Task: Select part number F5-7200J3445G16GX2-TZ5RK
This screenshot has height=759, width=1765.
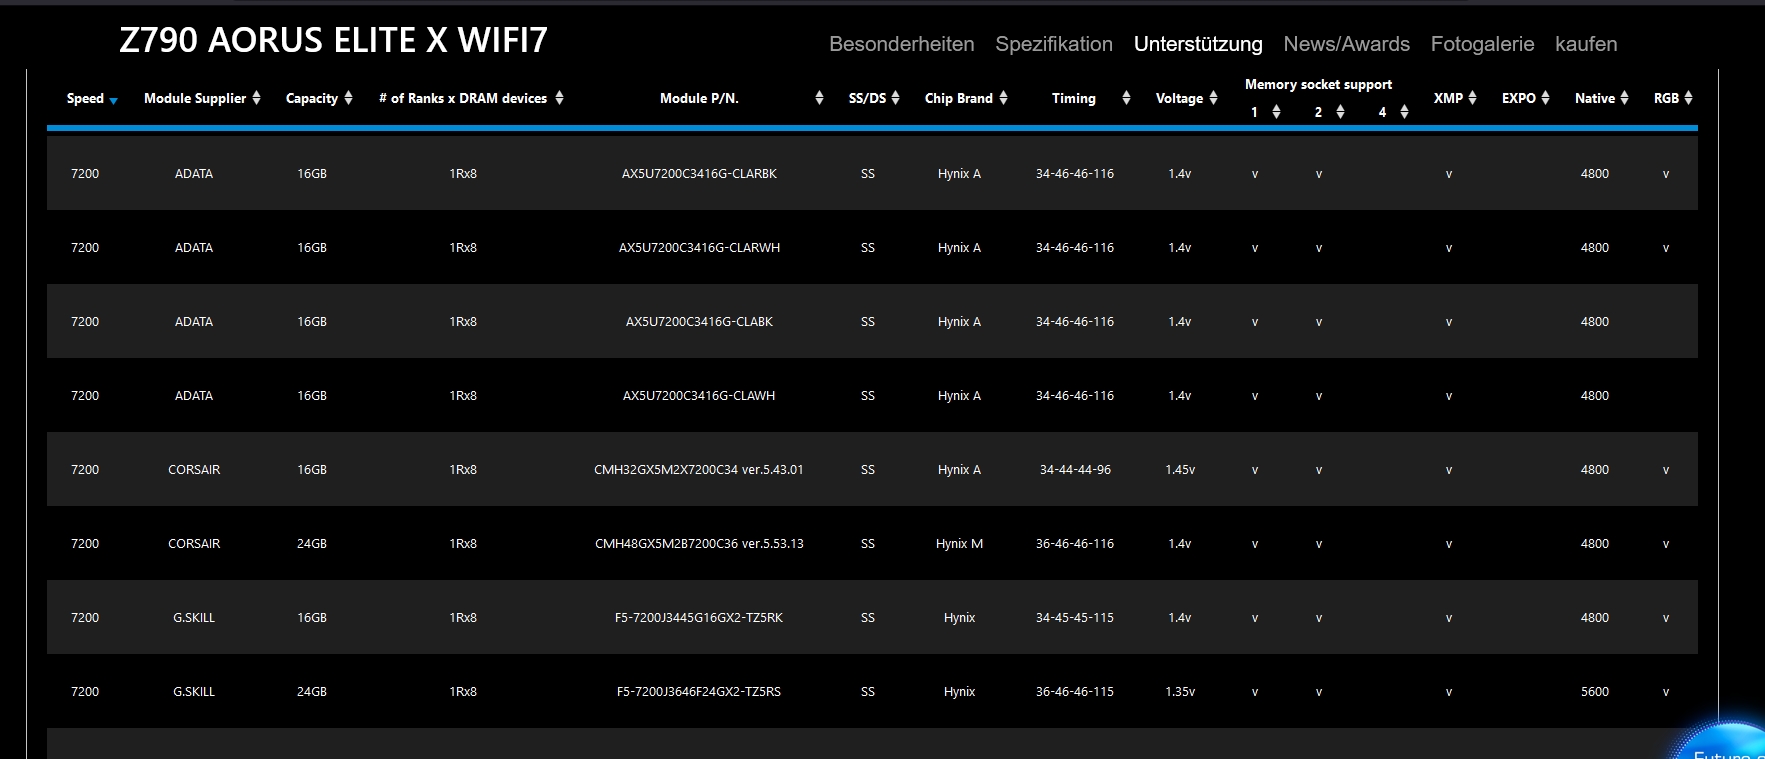Action: pyautogui.click(x=699, y=618)
